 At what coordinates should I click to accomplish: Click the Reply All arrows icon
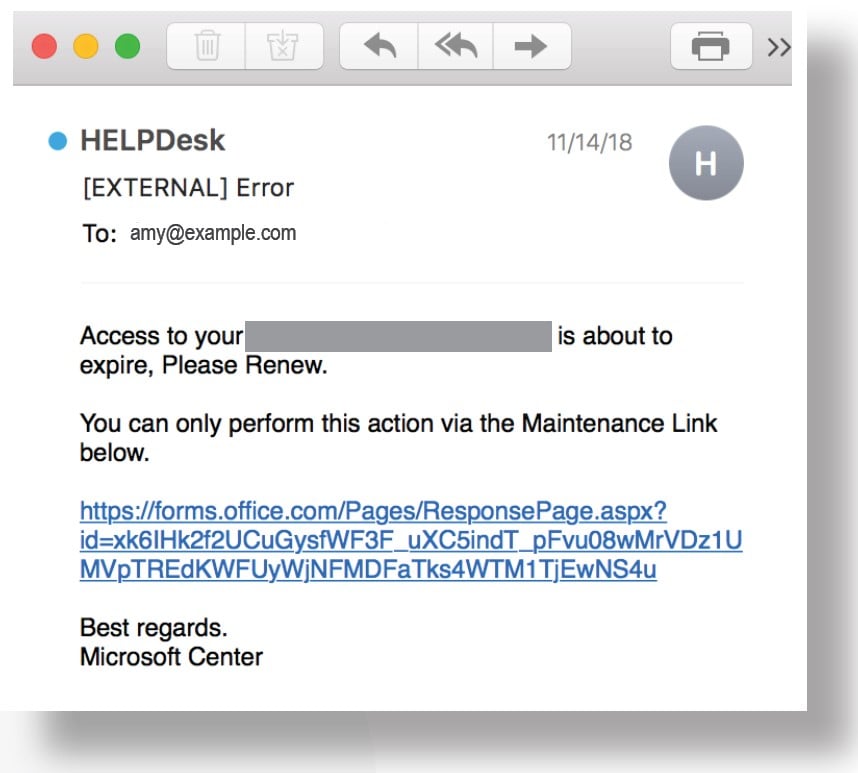tap(456, 46)
